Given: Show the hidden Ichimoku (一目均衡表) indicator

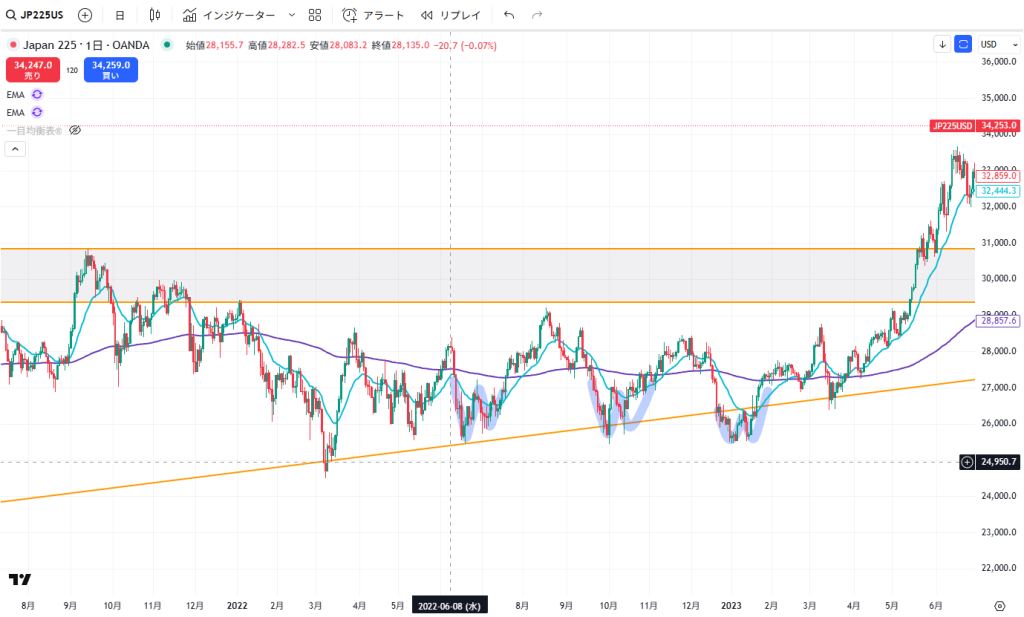Looking at the screenshot, I should pyautogui.click(x=74, y=130).
